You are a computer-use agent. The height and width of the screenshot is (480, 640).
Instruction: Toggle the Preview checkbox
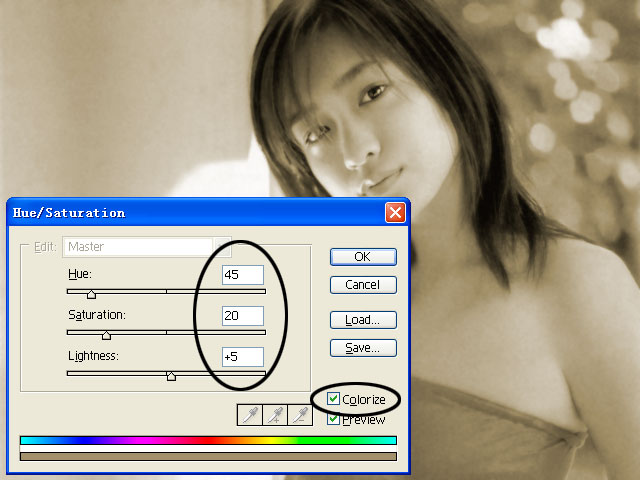pyautogui.click(x=333, y=419)
